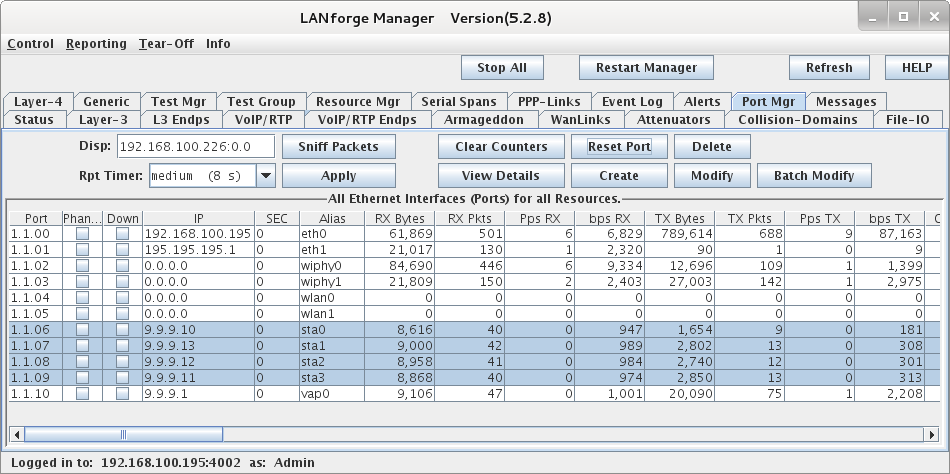Click the Reset Port button

point(619,147)
